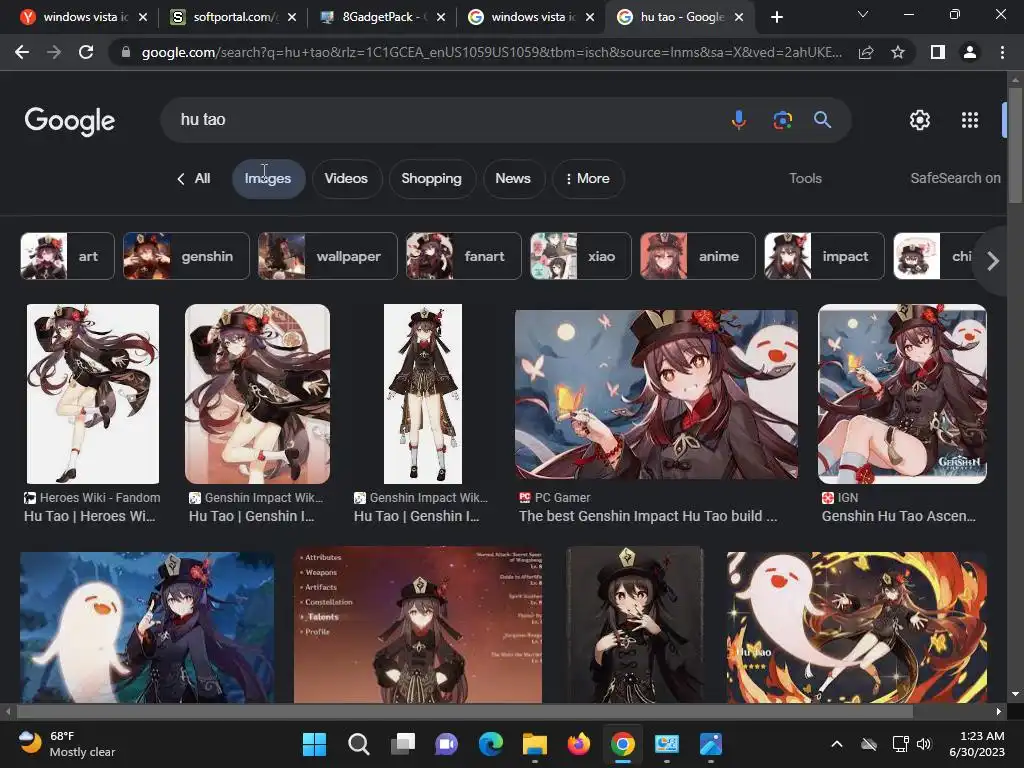This screenshot has width=1024, height=768.
Task: Go back to previous page
Action: (22, 52)
